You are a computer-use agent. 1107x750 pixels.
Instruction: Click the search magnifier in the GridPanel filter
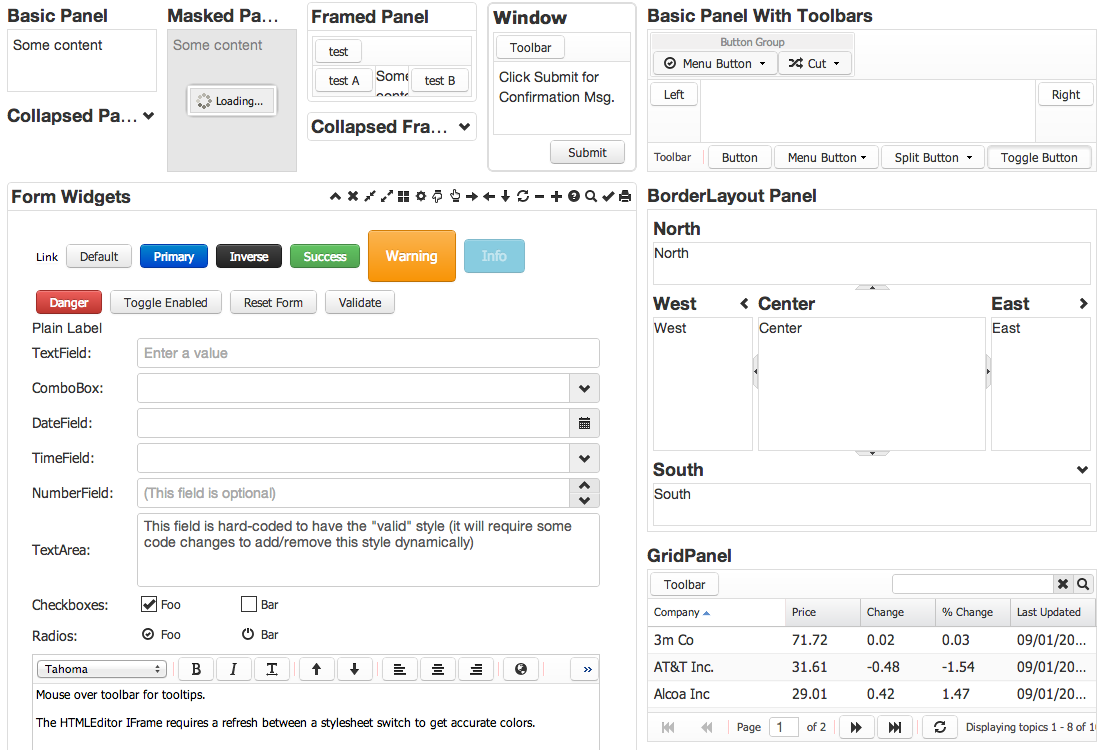pos(1083,583)
